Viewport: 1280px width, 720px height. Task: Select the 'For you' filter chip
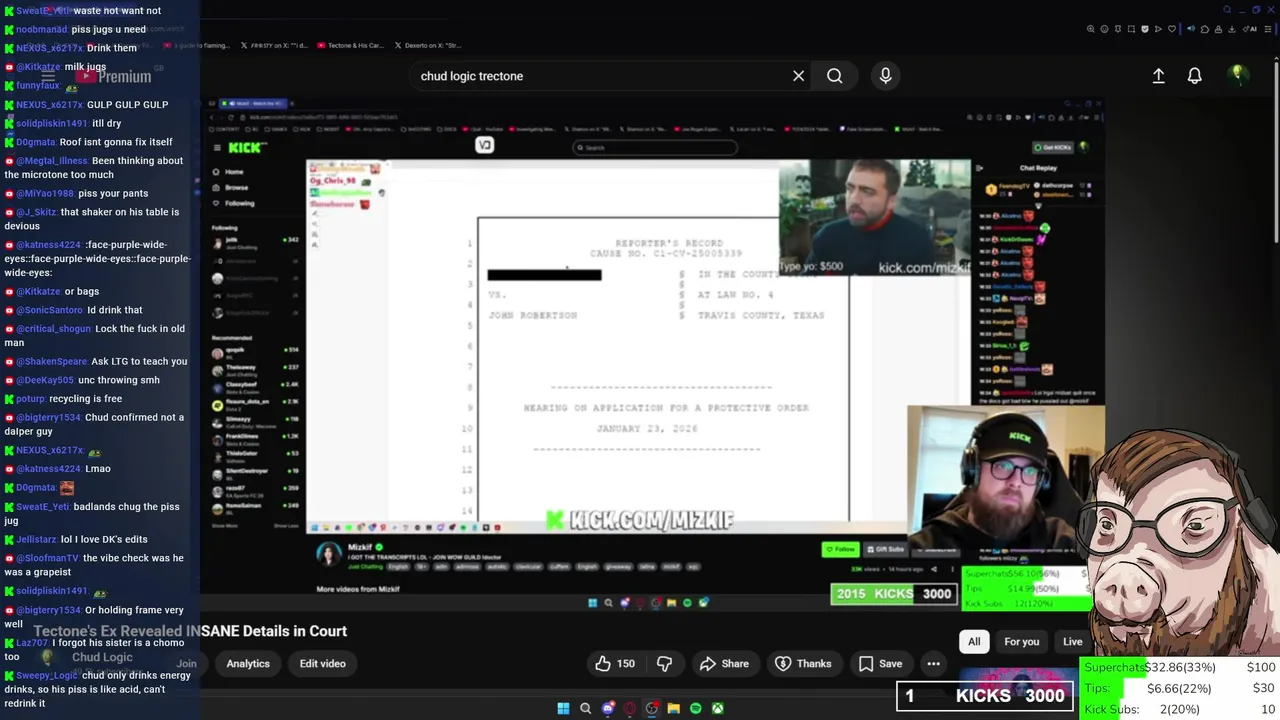1021,641
